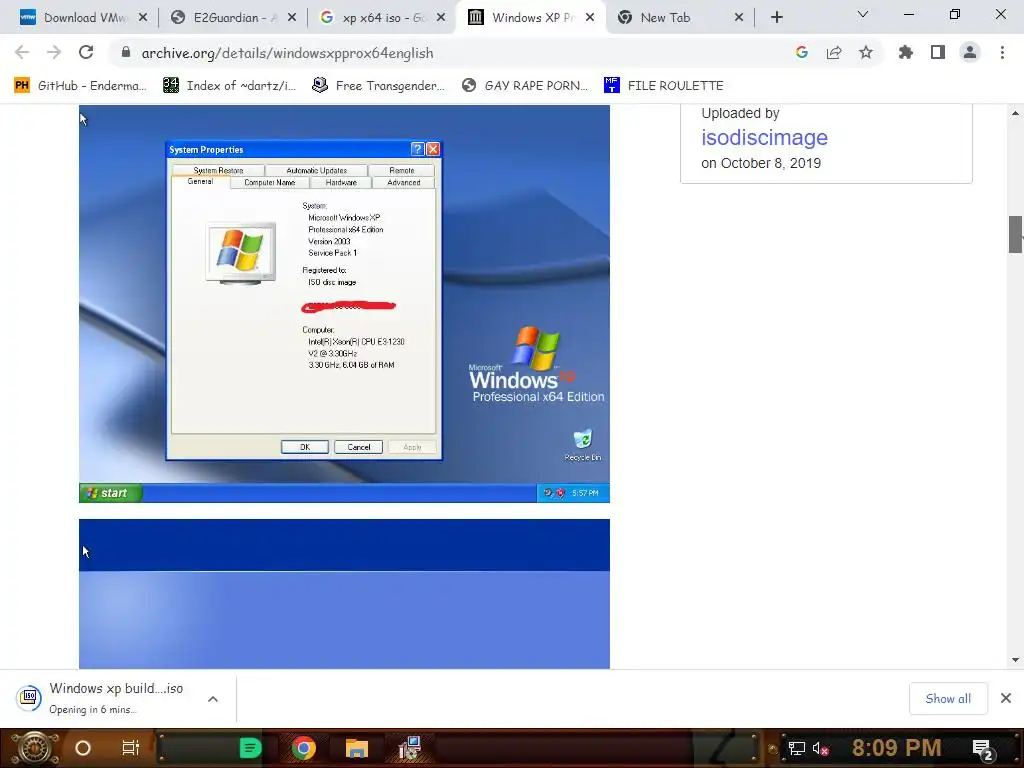Open the Extensions puzzle icon
This screenshot has width=1024, height=768.
905,52
